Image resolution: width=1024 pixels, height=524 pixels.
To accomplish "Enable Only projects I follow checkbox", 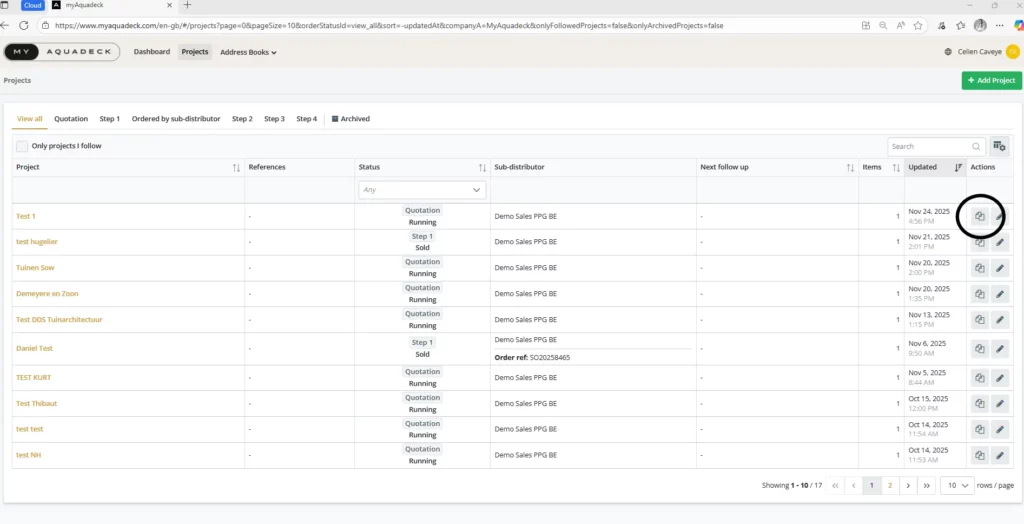I will click(x=22, y=146).
